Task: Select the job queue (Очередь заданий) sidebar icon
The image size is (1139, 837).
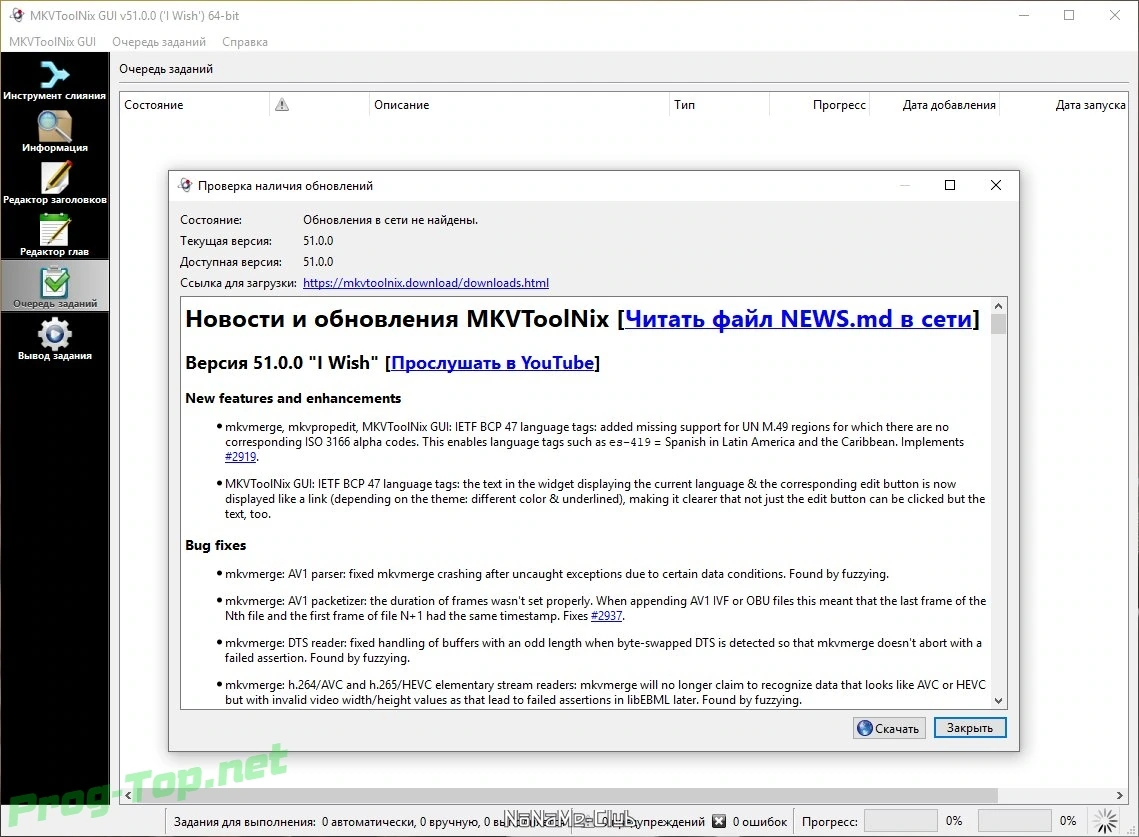Action: [54, 286]
